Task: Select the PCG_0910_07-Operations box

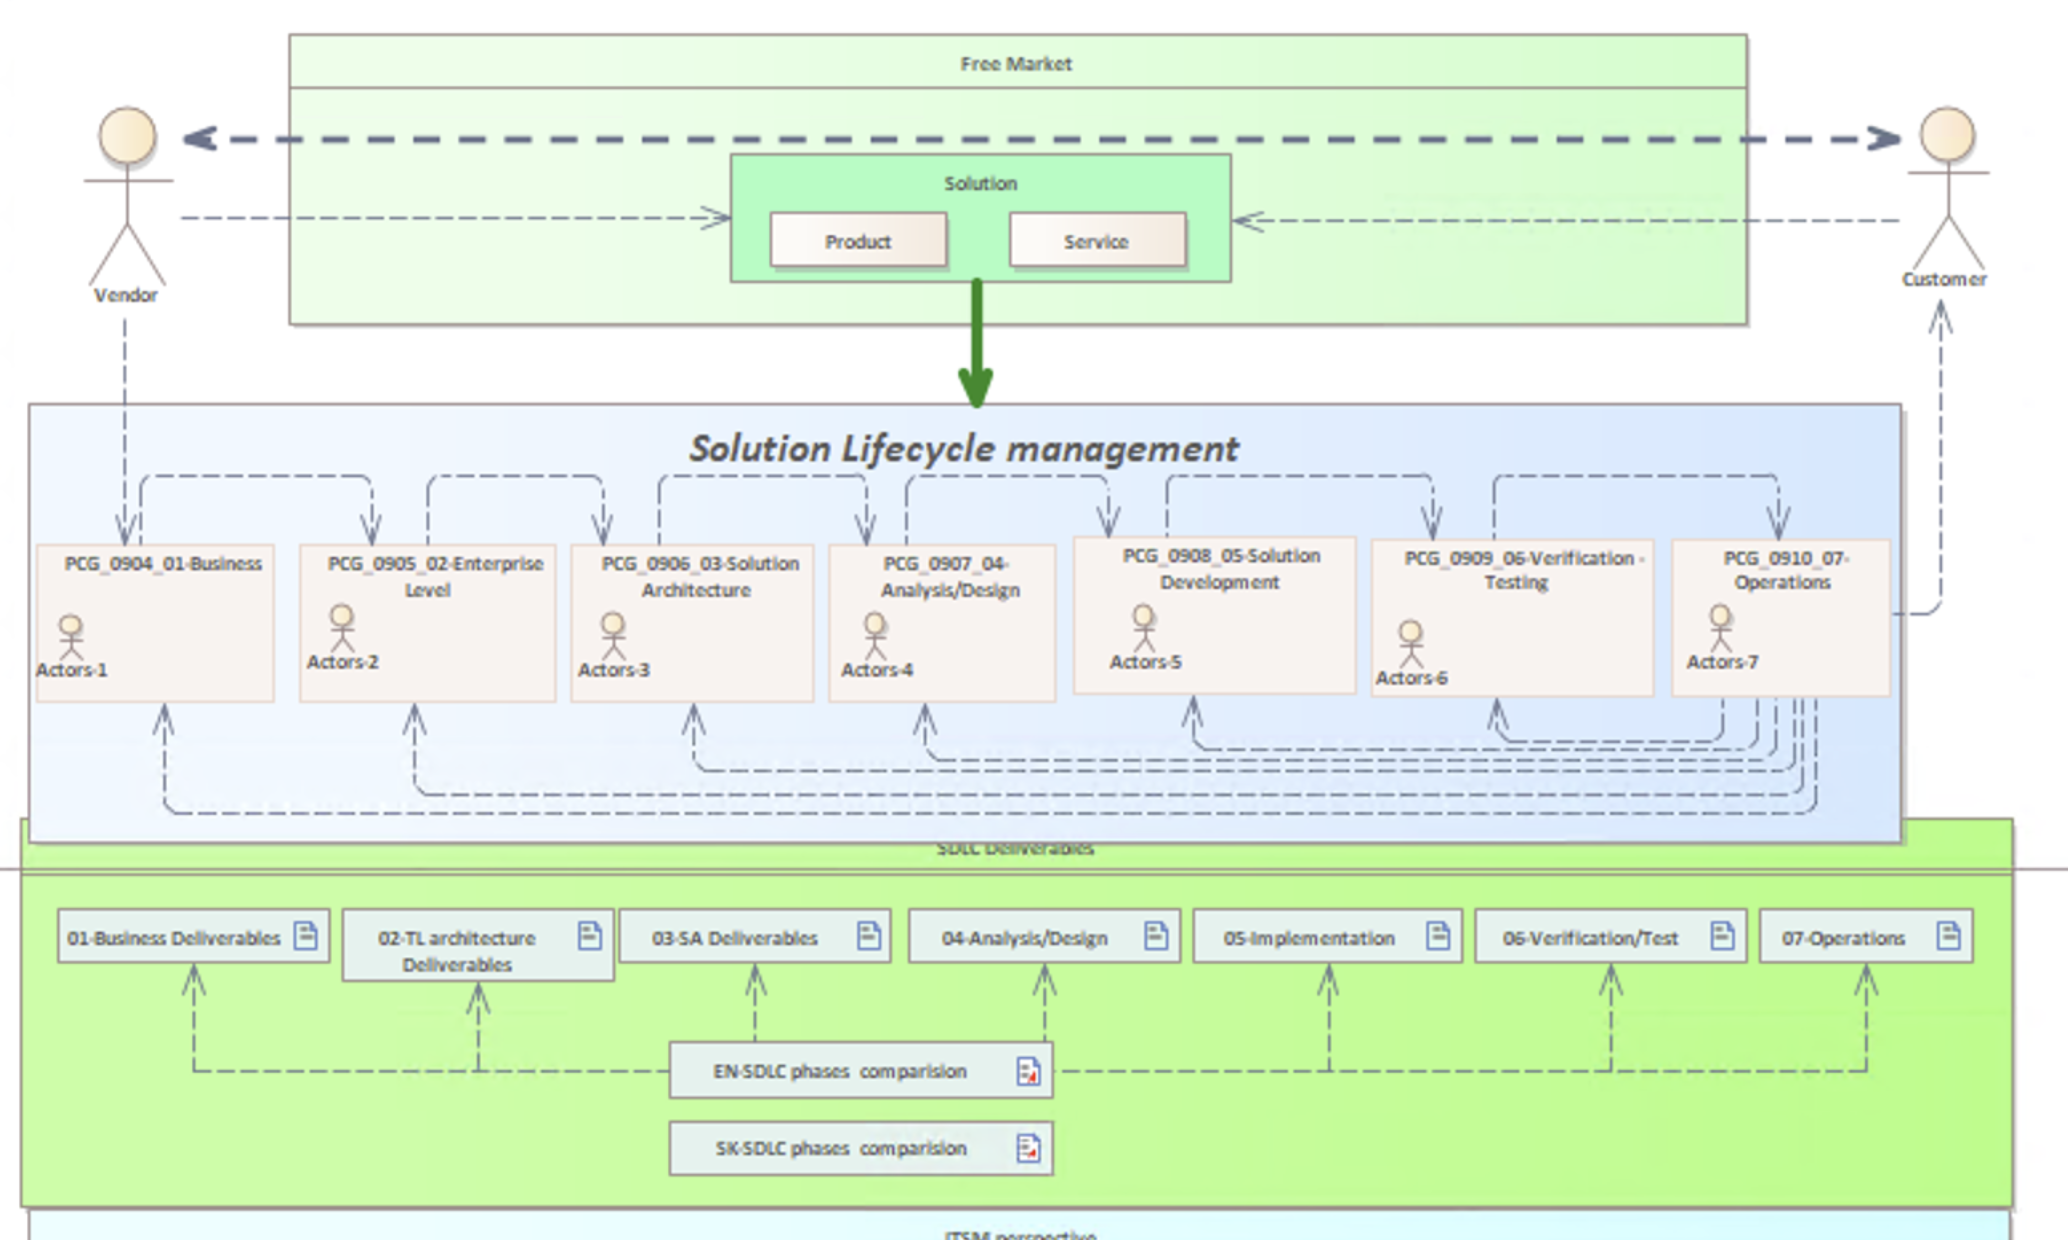Action: coord(1781,617)
